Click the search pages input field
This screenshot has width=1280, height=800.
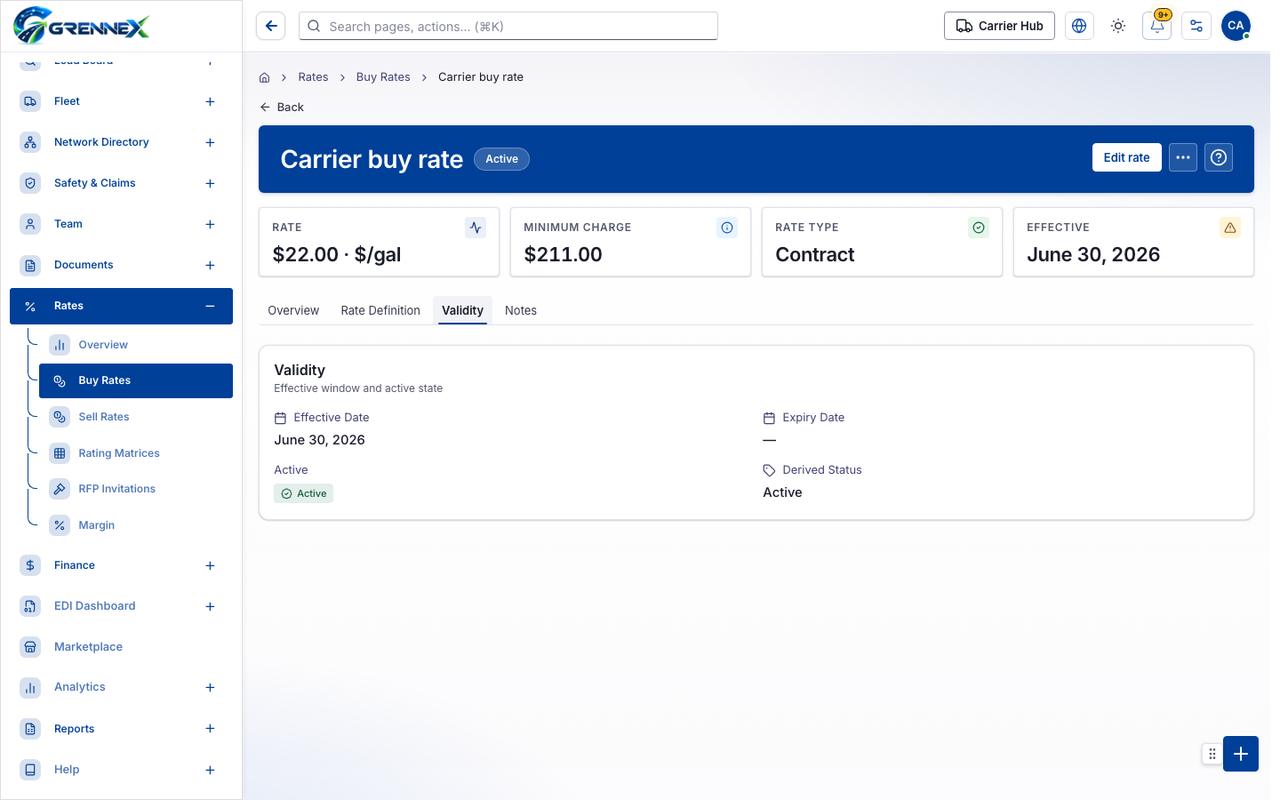pyautogui.click(x=508, y=26)
